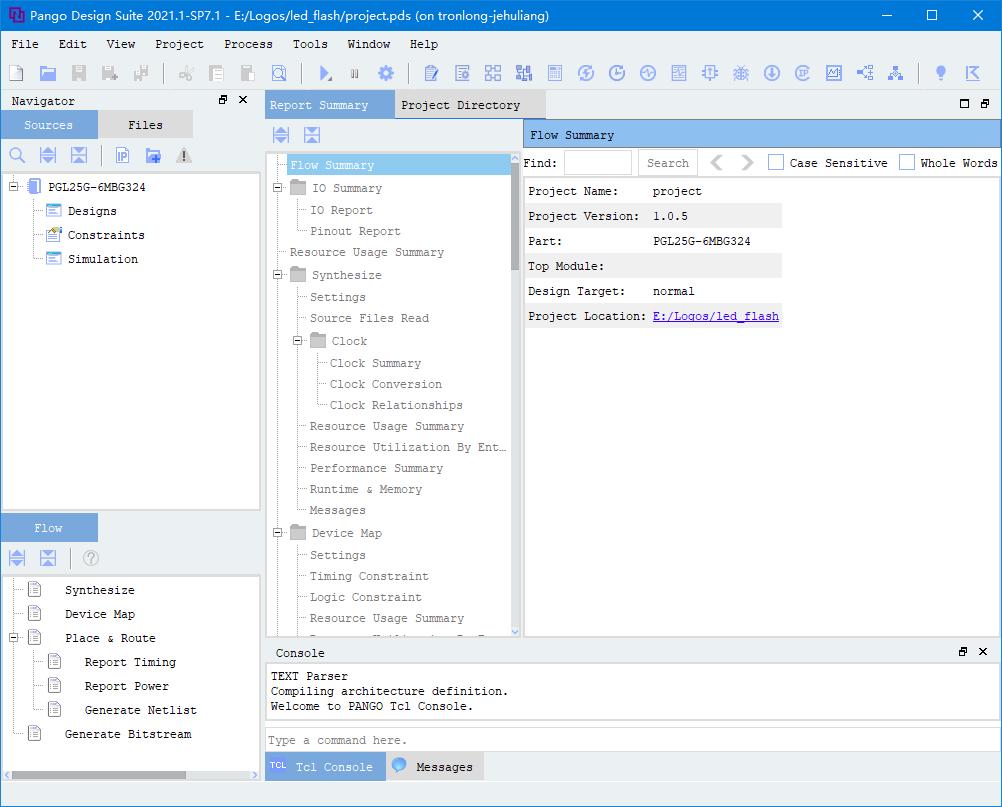The image size is (1002, 807).
Task: Click the circular IP toolbar icon
Action: pos(803,73)
